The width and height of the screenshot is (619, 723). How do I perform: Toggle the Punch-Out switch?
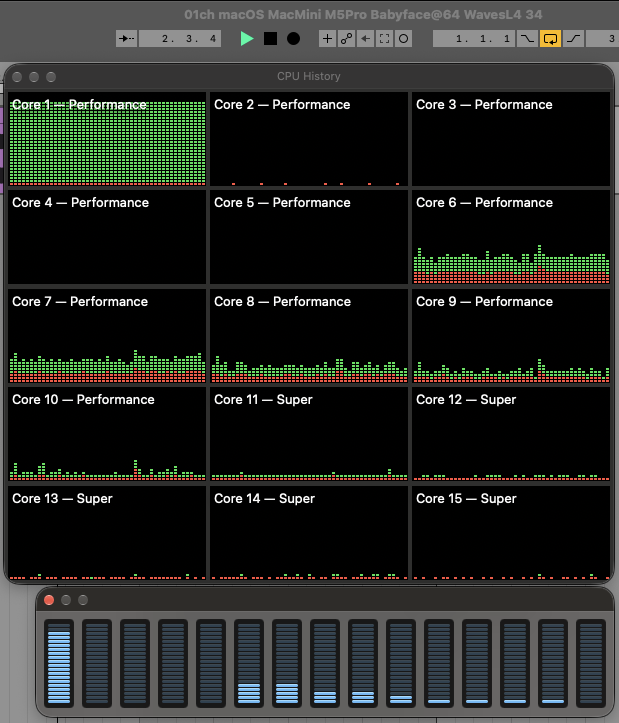573,39
